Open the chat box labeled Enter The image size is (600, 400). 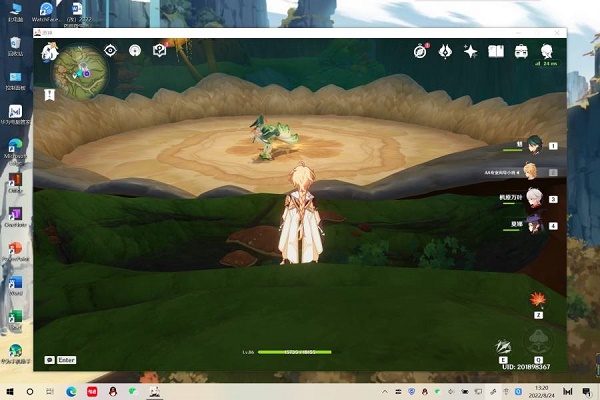pos(61,359)
